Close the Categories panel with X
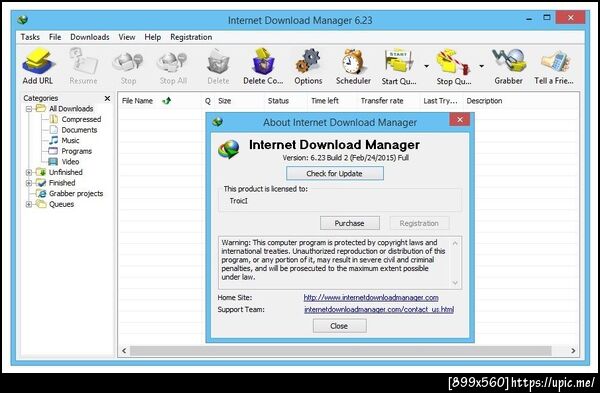This screenshot has width=600, height=393. point(108,98)
